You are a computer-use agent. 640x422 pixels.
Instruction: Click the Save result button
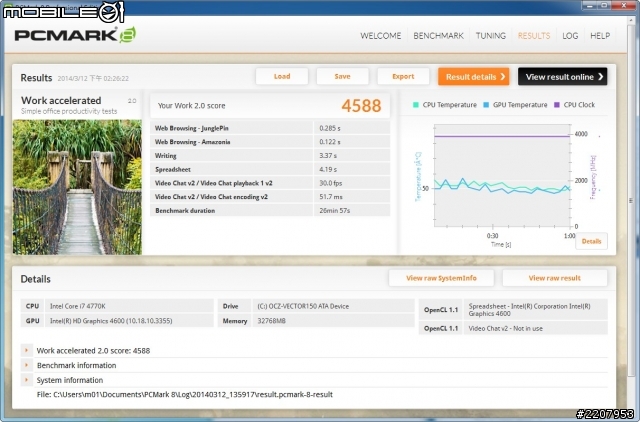point(342,76)
